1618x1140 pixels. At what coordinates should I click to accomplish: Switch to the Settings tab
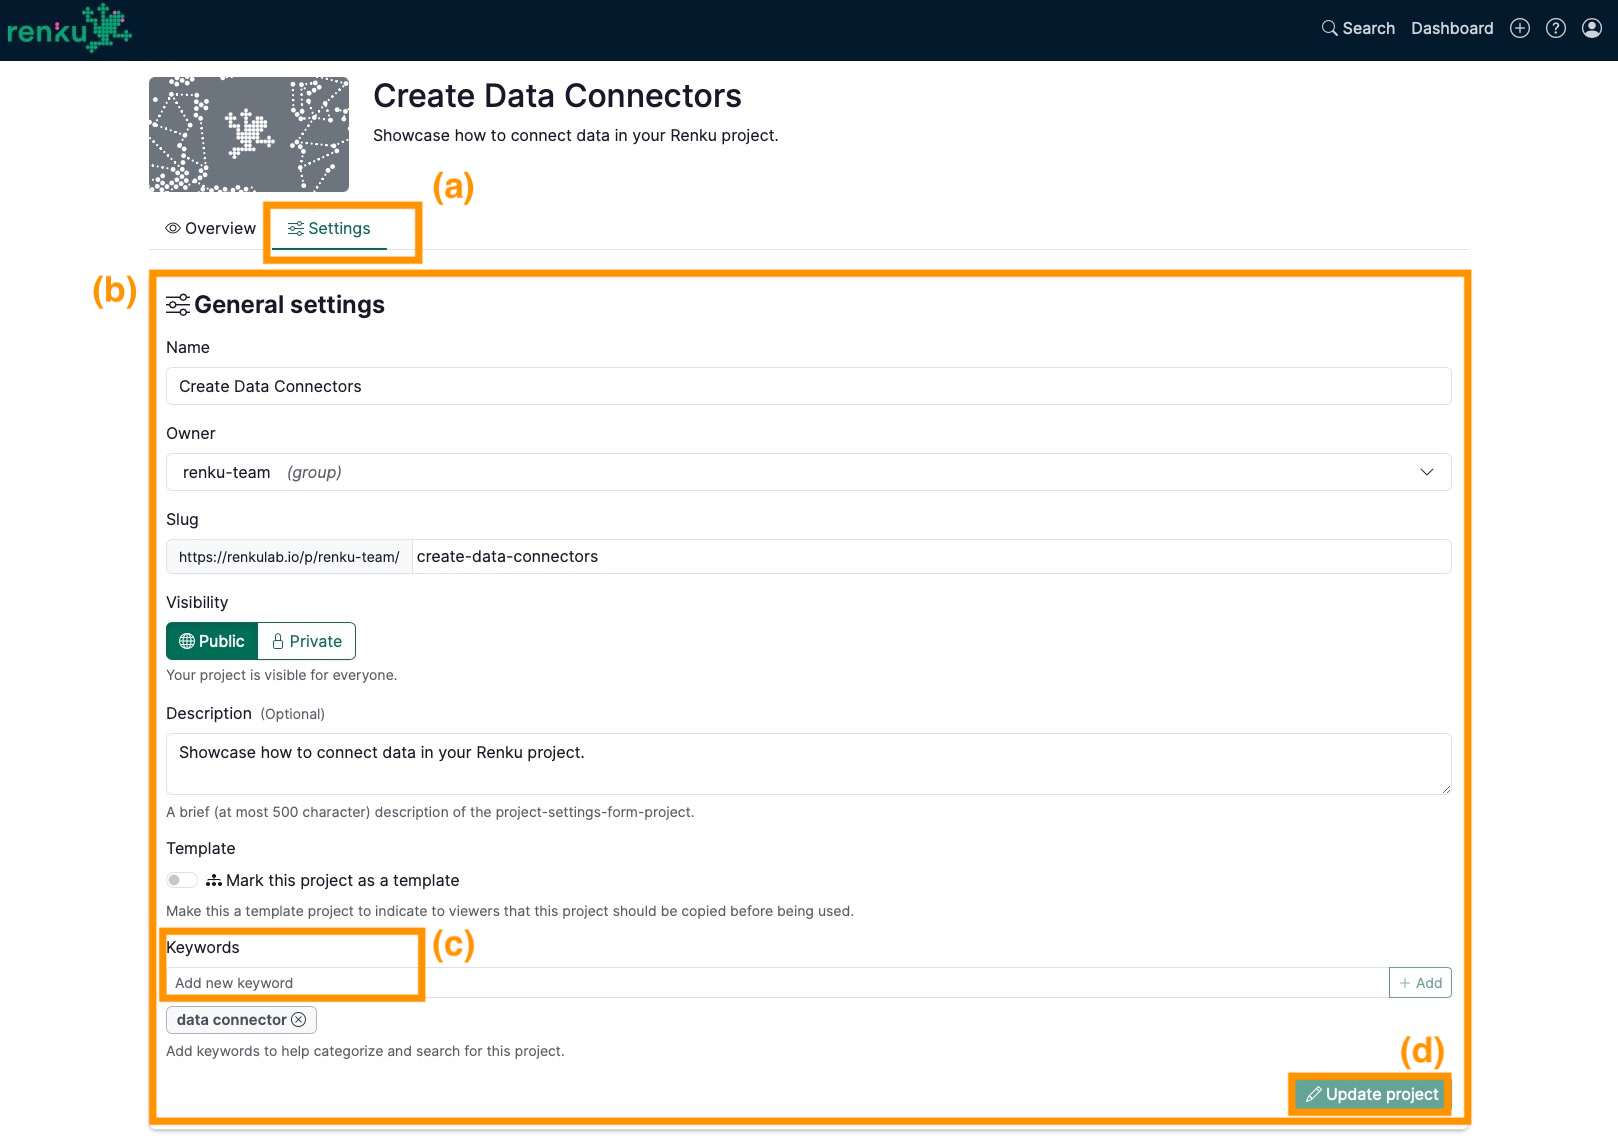329,228
